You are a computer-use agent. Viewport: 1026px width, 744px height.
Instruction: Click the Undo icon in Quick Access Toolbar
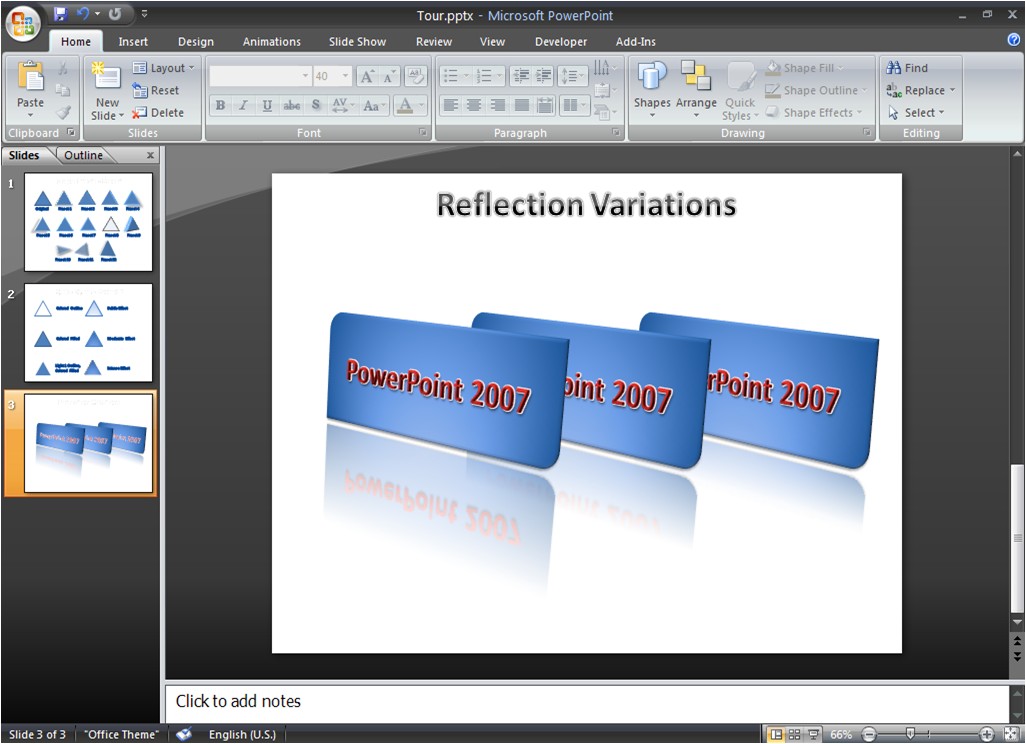coord(82,14)
